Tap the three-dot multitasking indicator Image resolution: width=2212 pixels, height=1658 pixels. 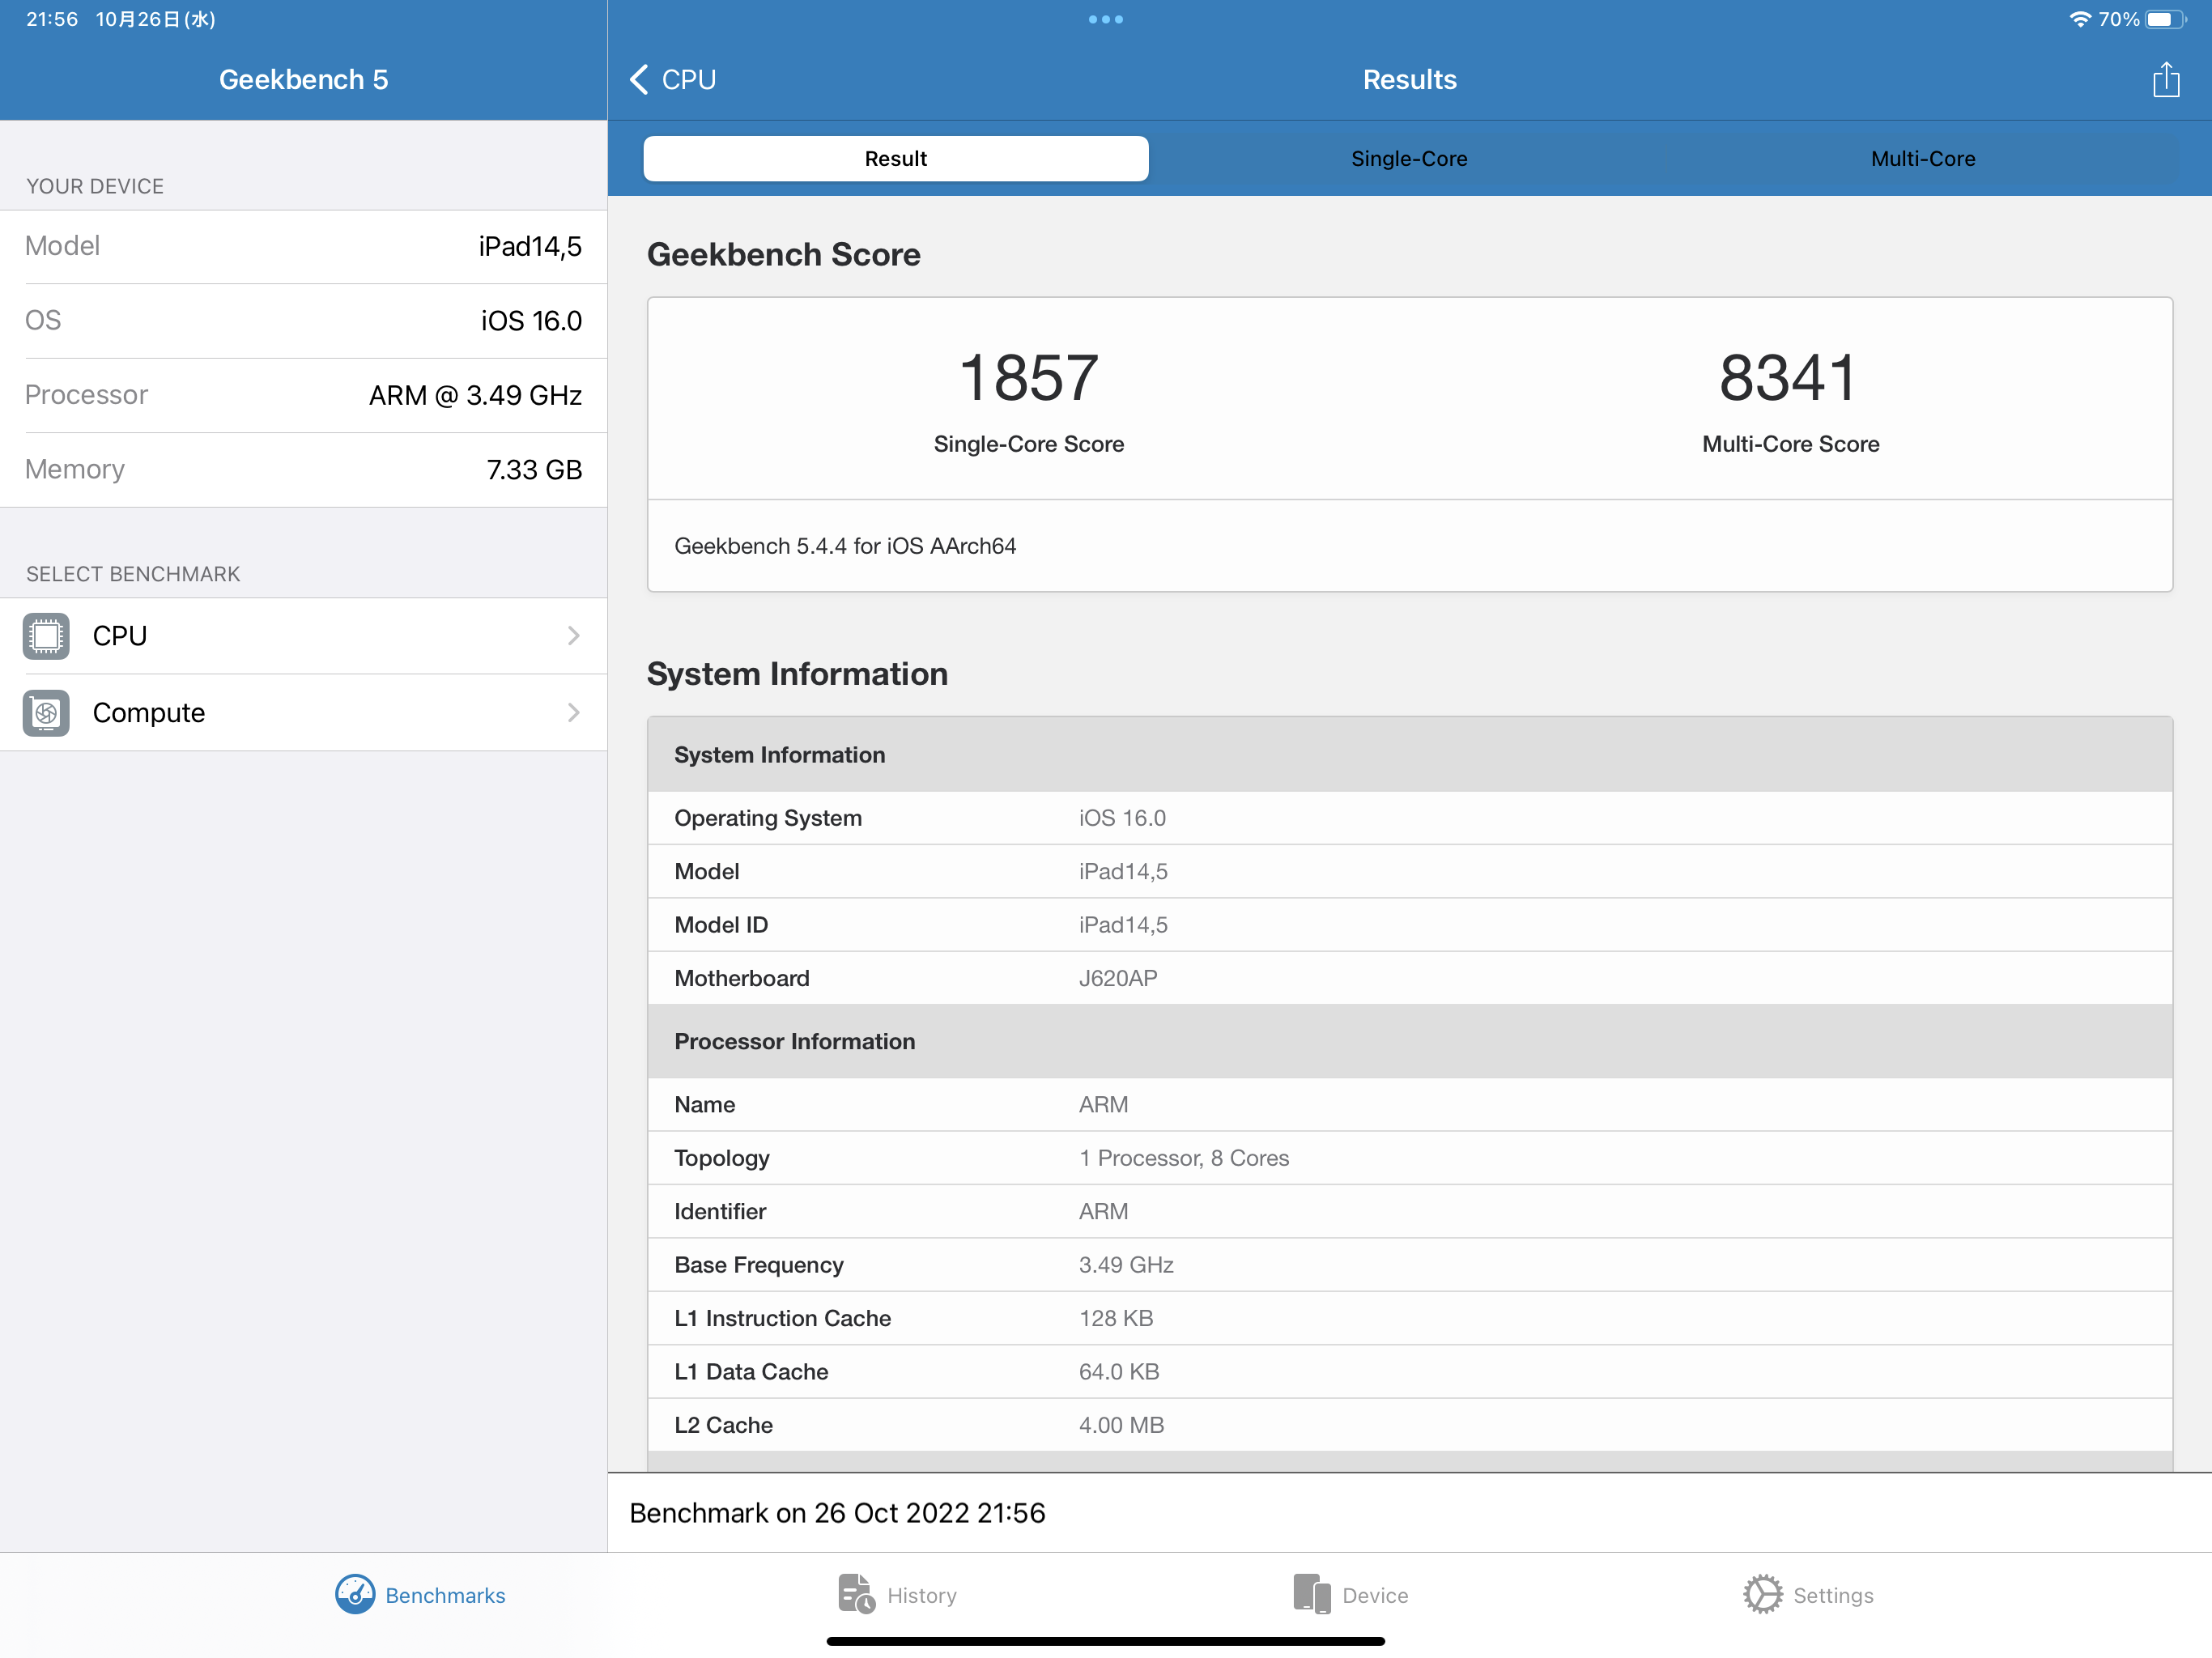(x=1106, y=19)
